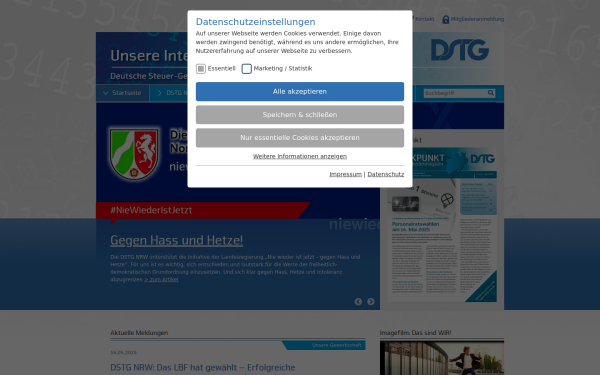
Task: Open the Impressum link
Action: (x=345, y=174)
